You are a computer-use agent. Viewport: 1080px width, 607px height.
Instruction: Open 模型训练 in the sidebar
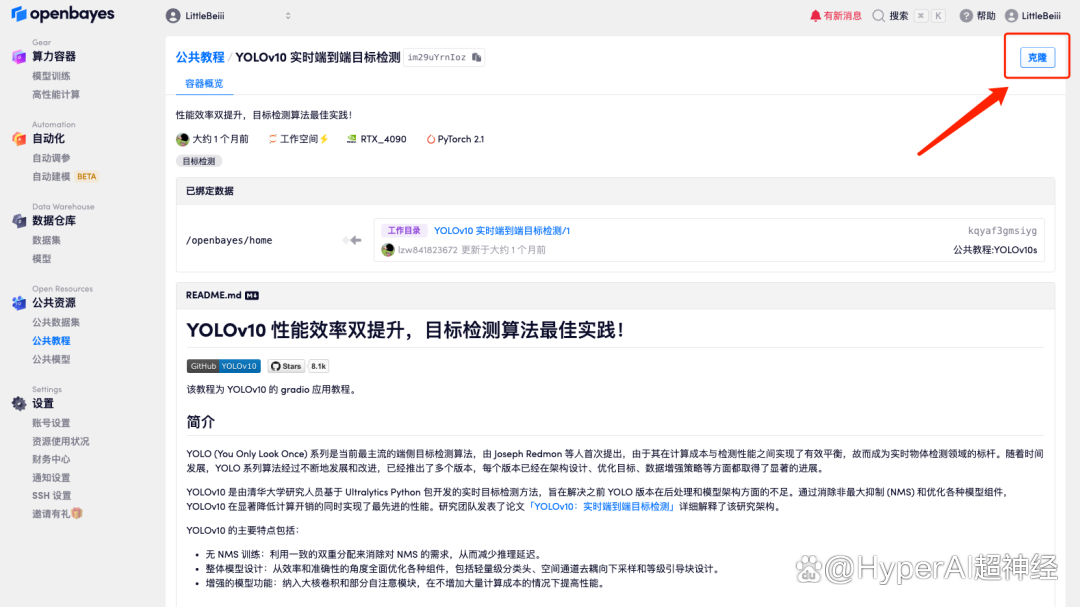tap(51, 76)
